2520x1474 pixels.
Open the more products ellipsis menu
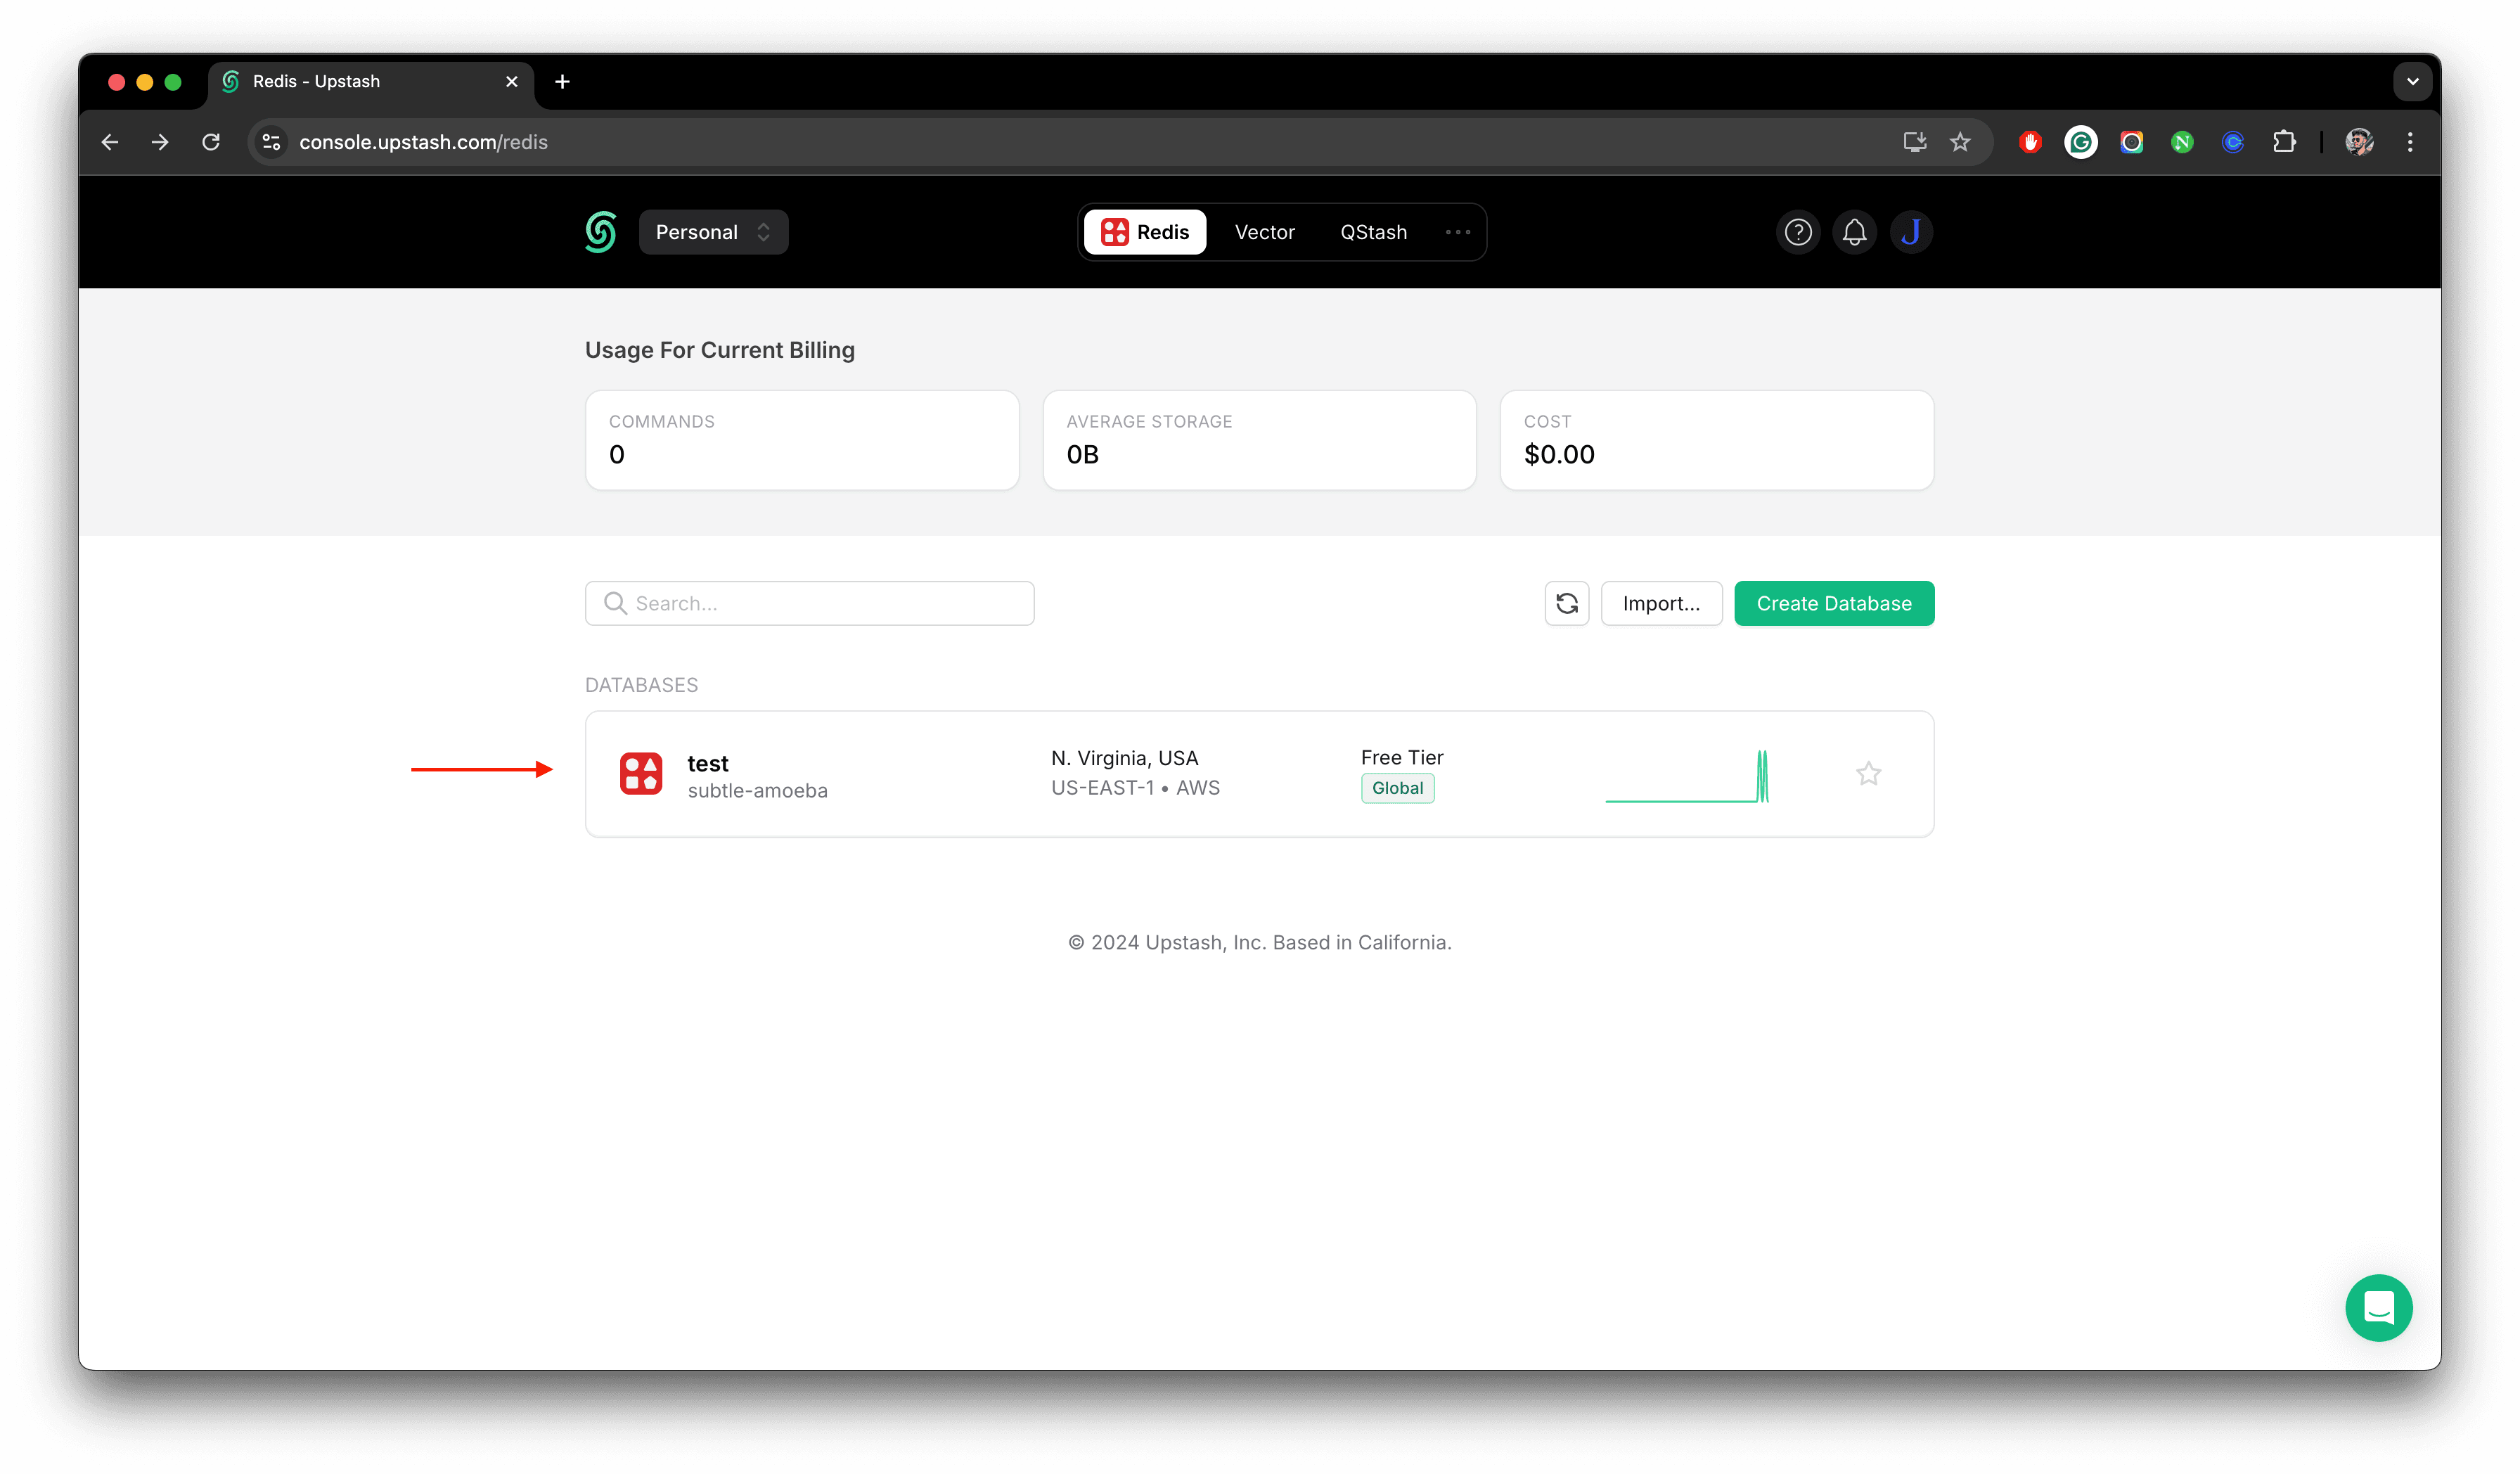(x=1457, y=232)
